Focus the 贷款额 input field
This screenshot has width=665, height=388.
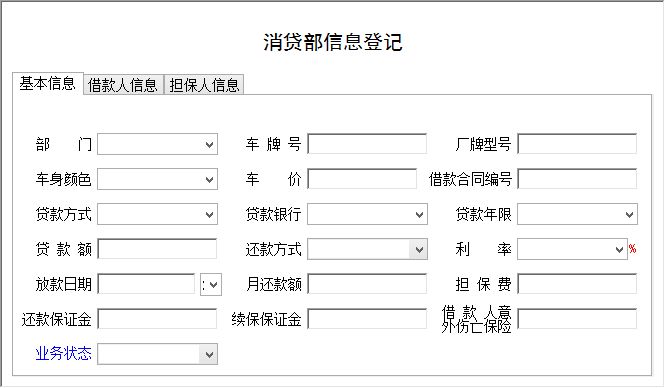(x=157, y=249)
